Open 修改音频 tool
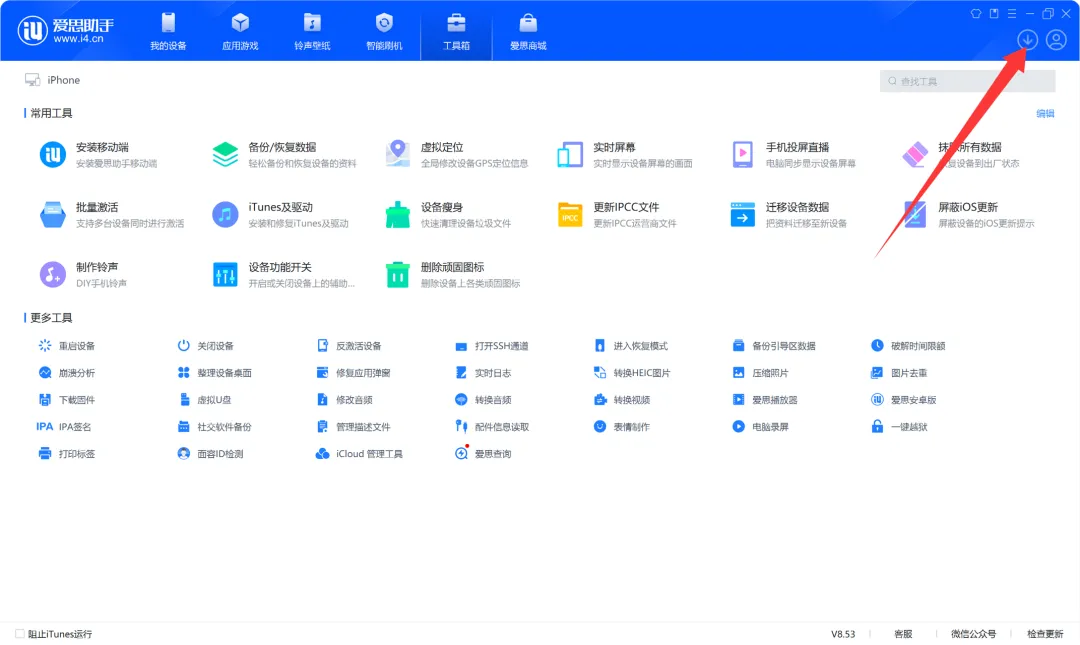This screenshot has height=645, width=1080. (x=344, y=400)
